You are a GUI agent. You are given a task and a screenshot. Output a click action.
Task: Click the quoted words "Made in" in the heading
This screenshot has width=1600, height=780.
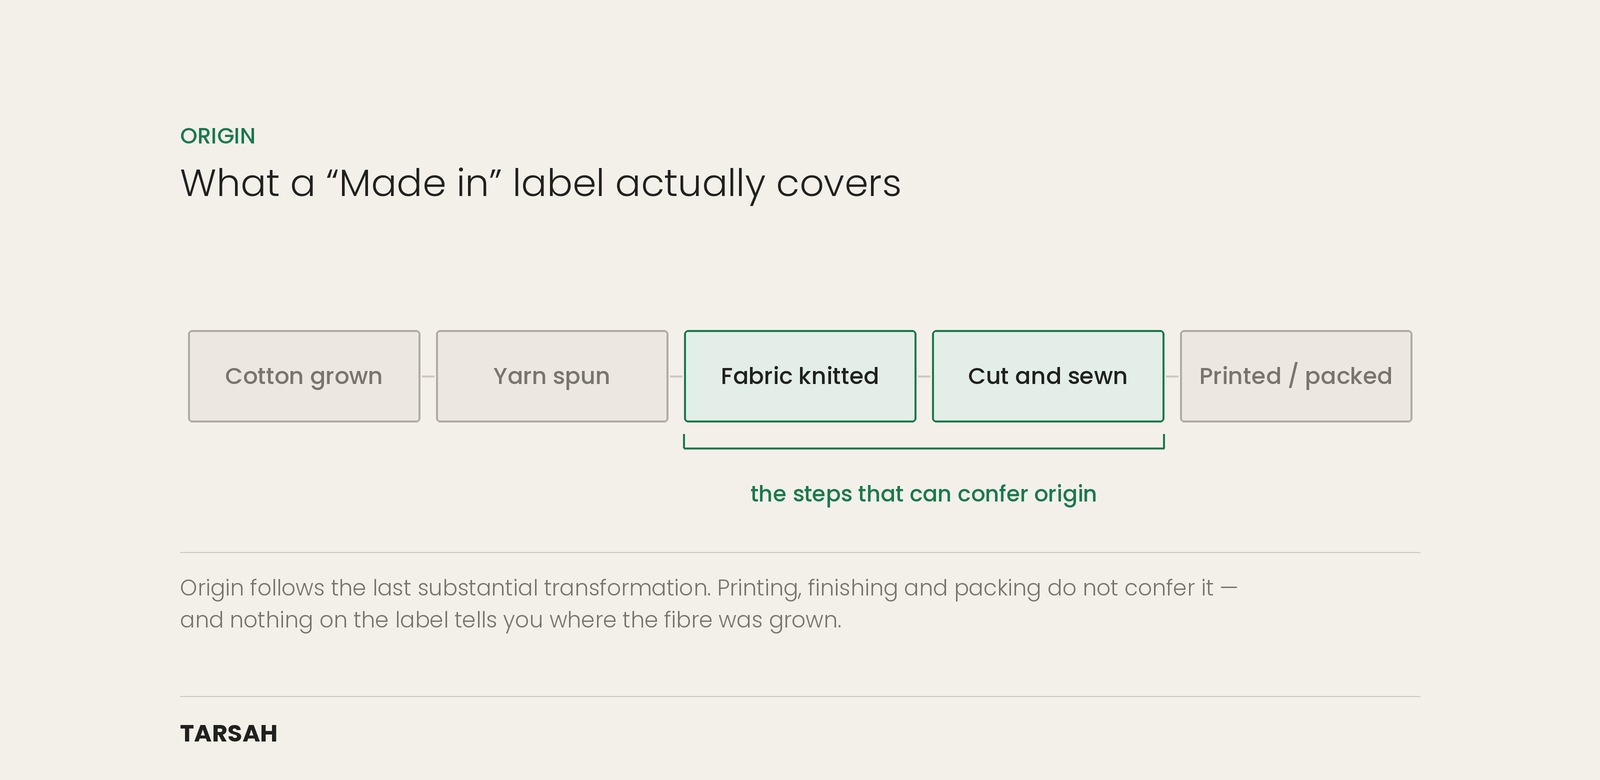pos(414,183)
